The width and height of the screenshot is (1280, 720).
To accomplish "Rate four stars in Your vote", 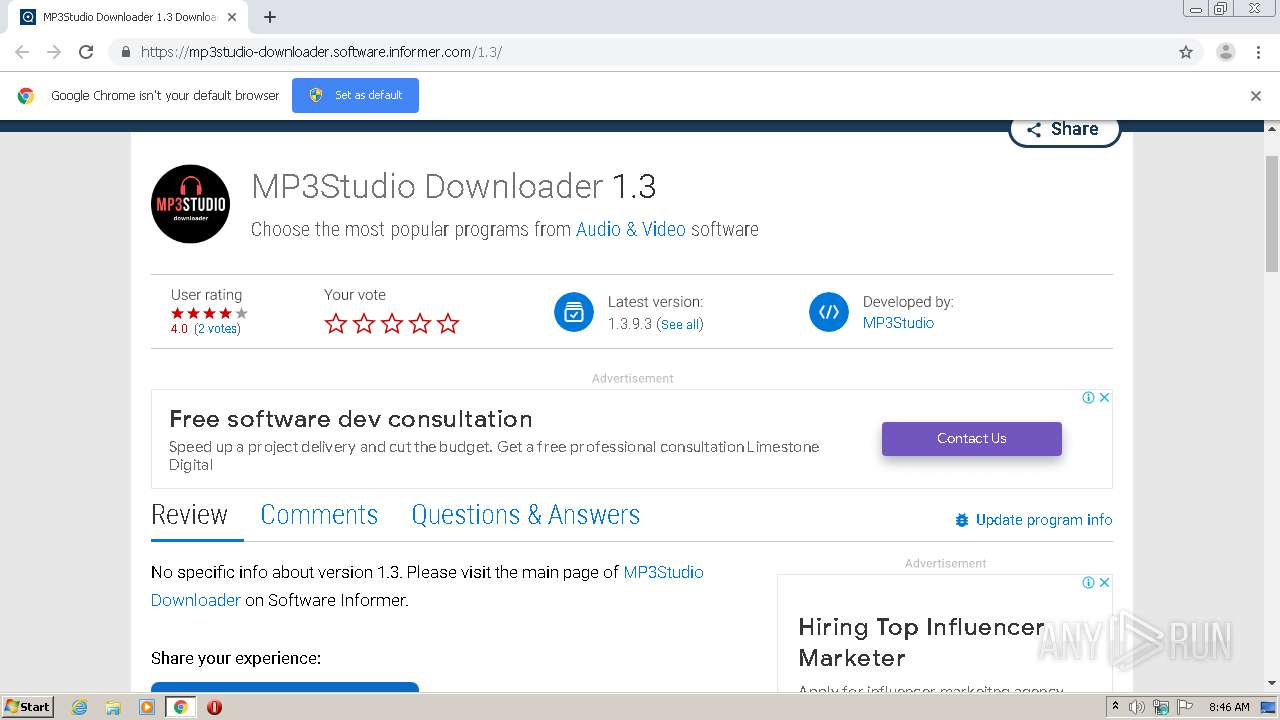I will click(x=420, y=323).
